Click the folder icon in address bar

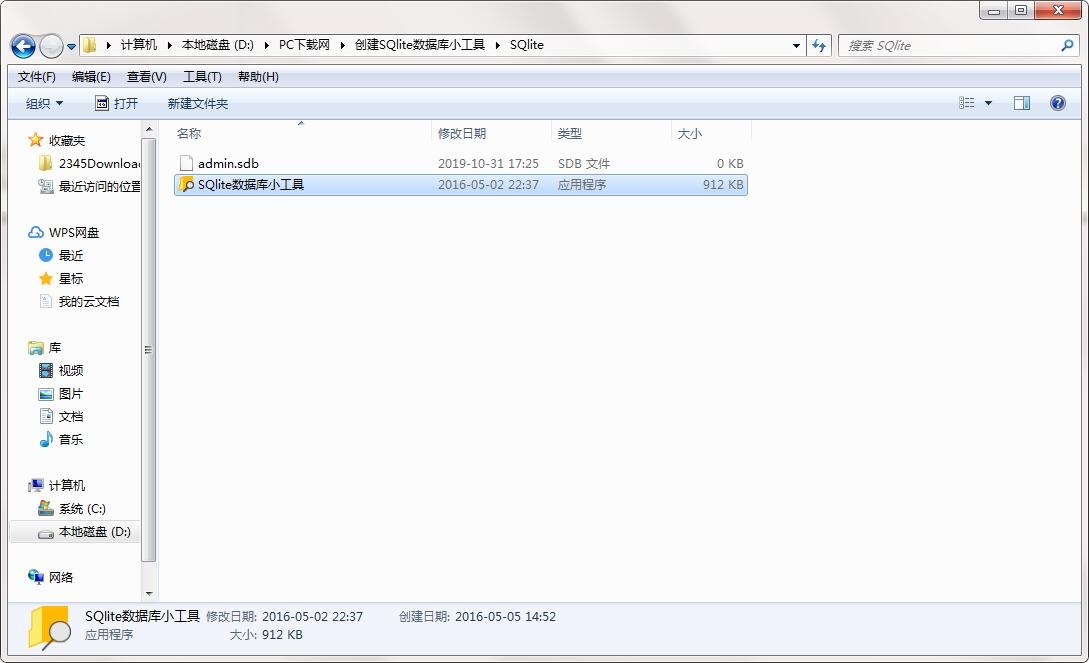pyautogui.click(x=90, y=46)
